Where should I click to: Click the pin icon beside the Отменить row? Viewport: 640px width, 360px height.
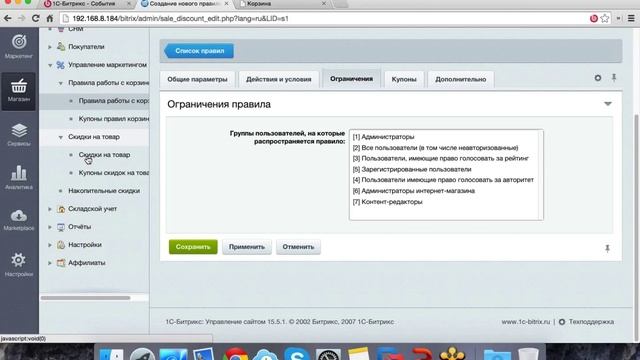[607, 248]
